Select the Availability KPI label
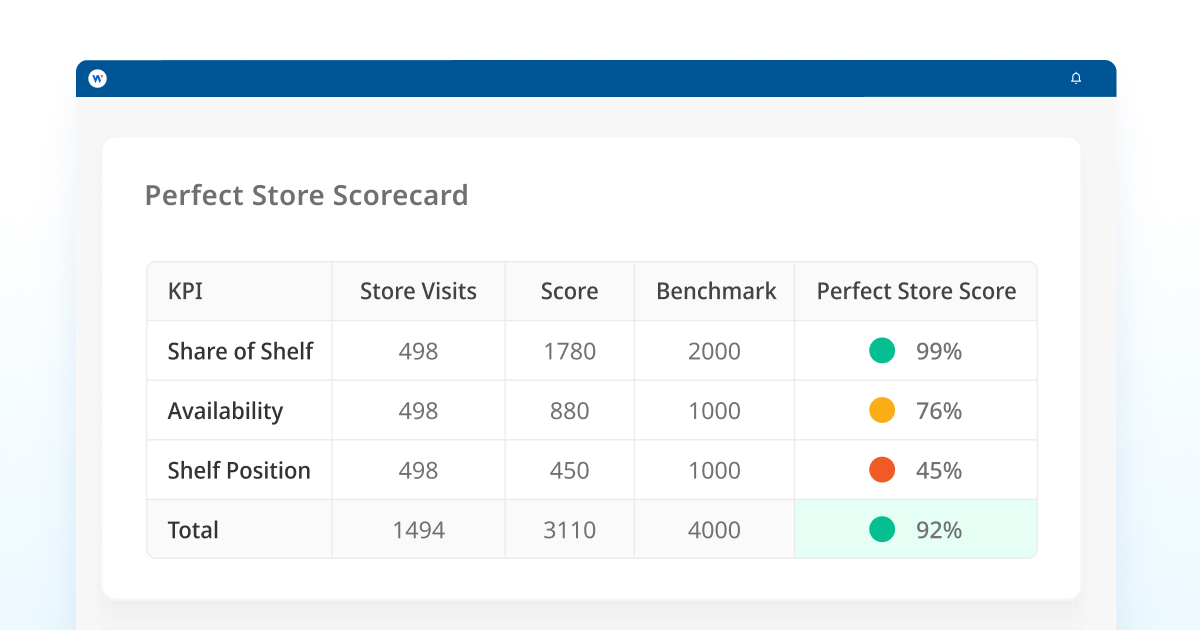 click(x=225, y=411)
